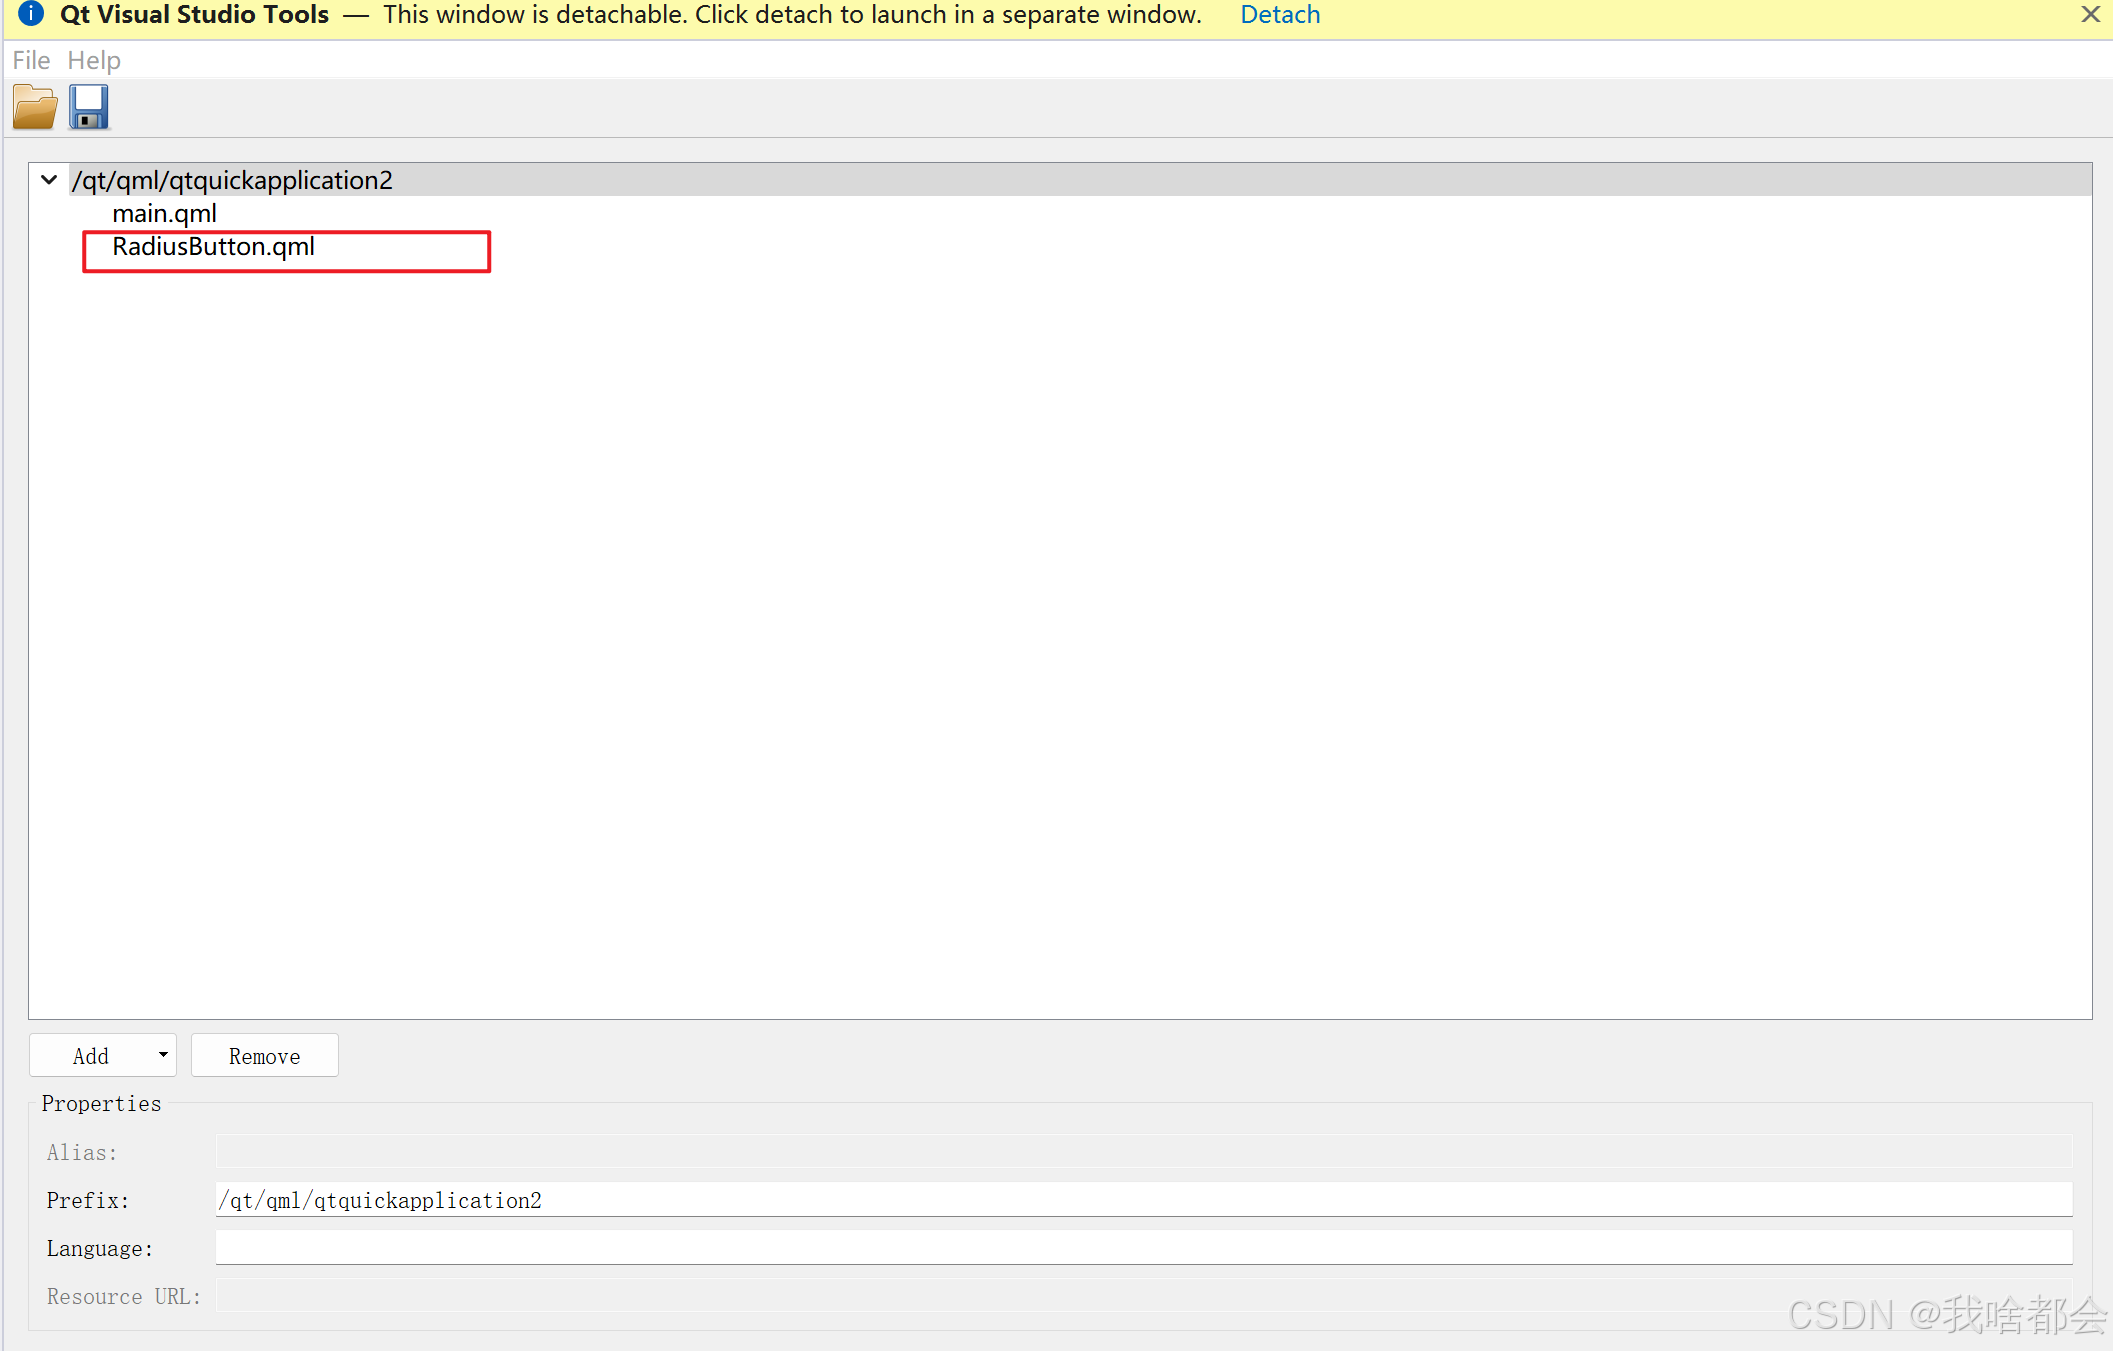
Task: Click the Alias input field
Action: [1144, 1152]
